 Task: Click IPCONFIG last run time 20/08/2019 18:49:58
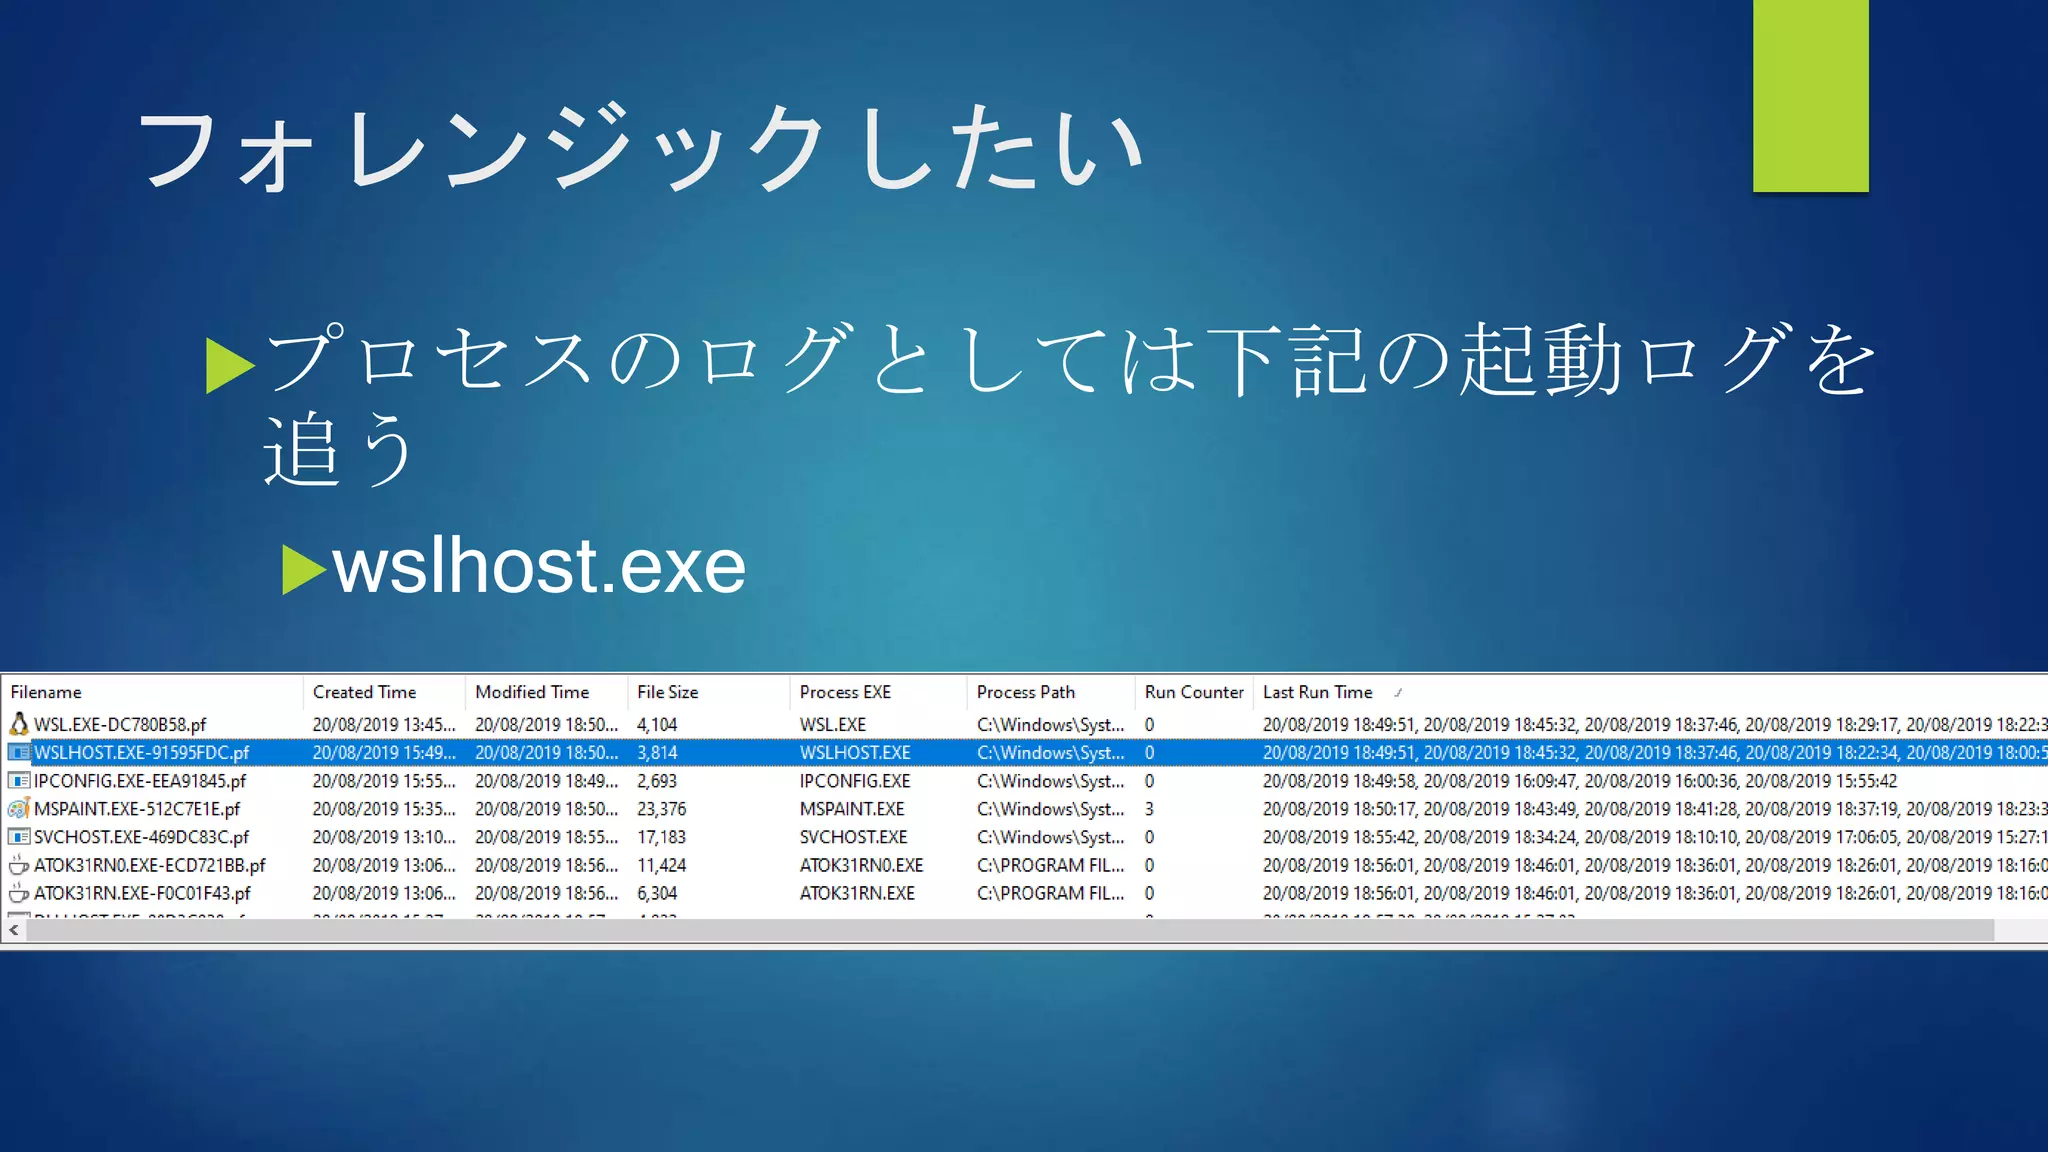[x=1339, y=780]
